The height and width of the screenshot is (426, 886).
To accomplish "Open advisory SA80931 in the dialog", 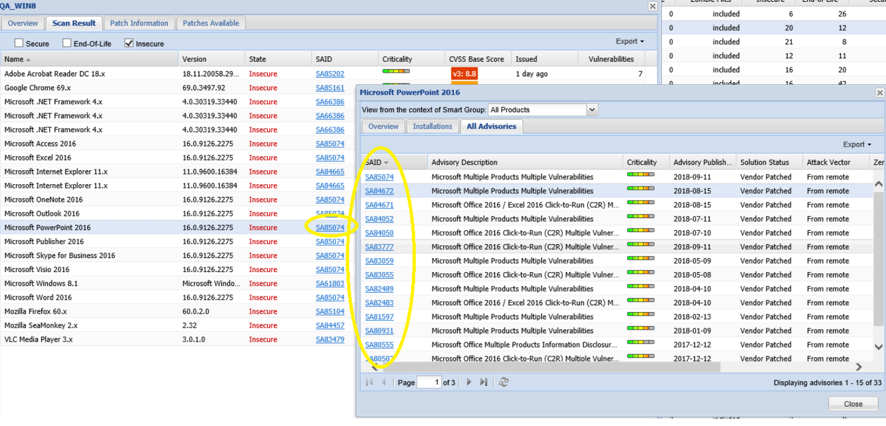I will pos(379,331).
